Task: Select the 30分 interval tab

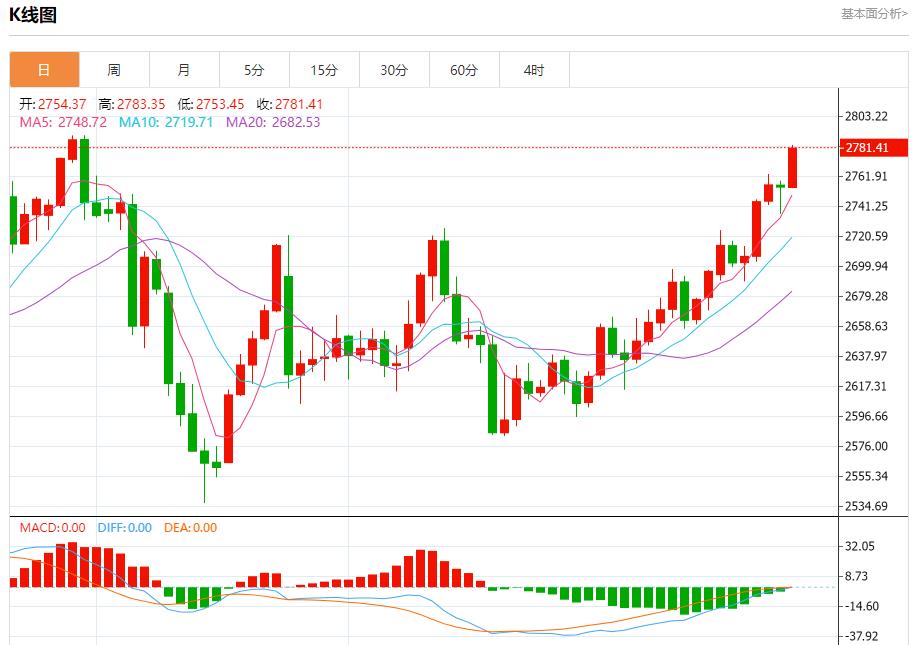Action: tap(394, 70)
